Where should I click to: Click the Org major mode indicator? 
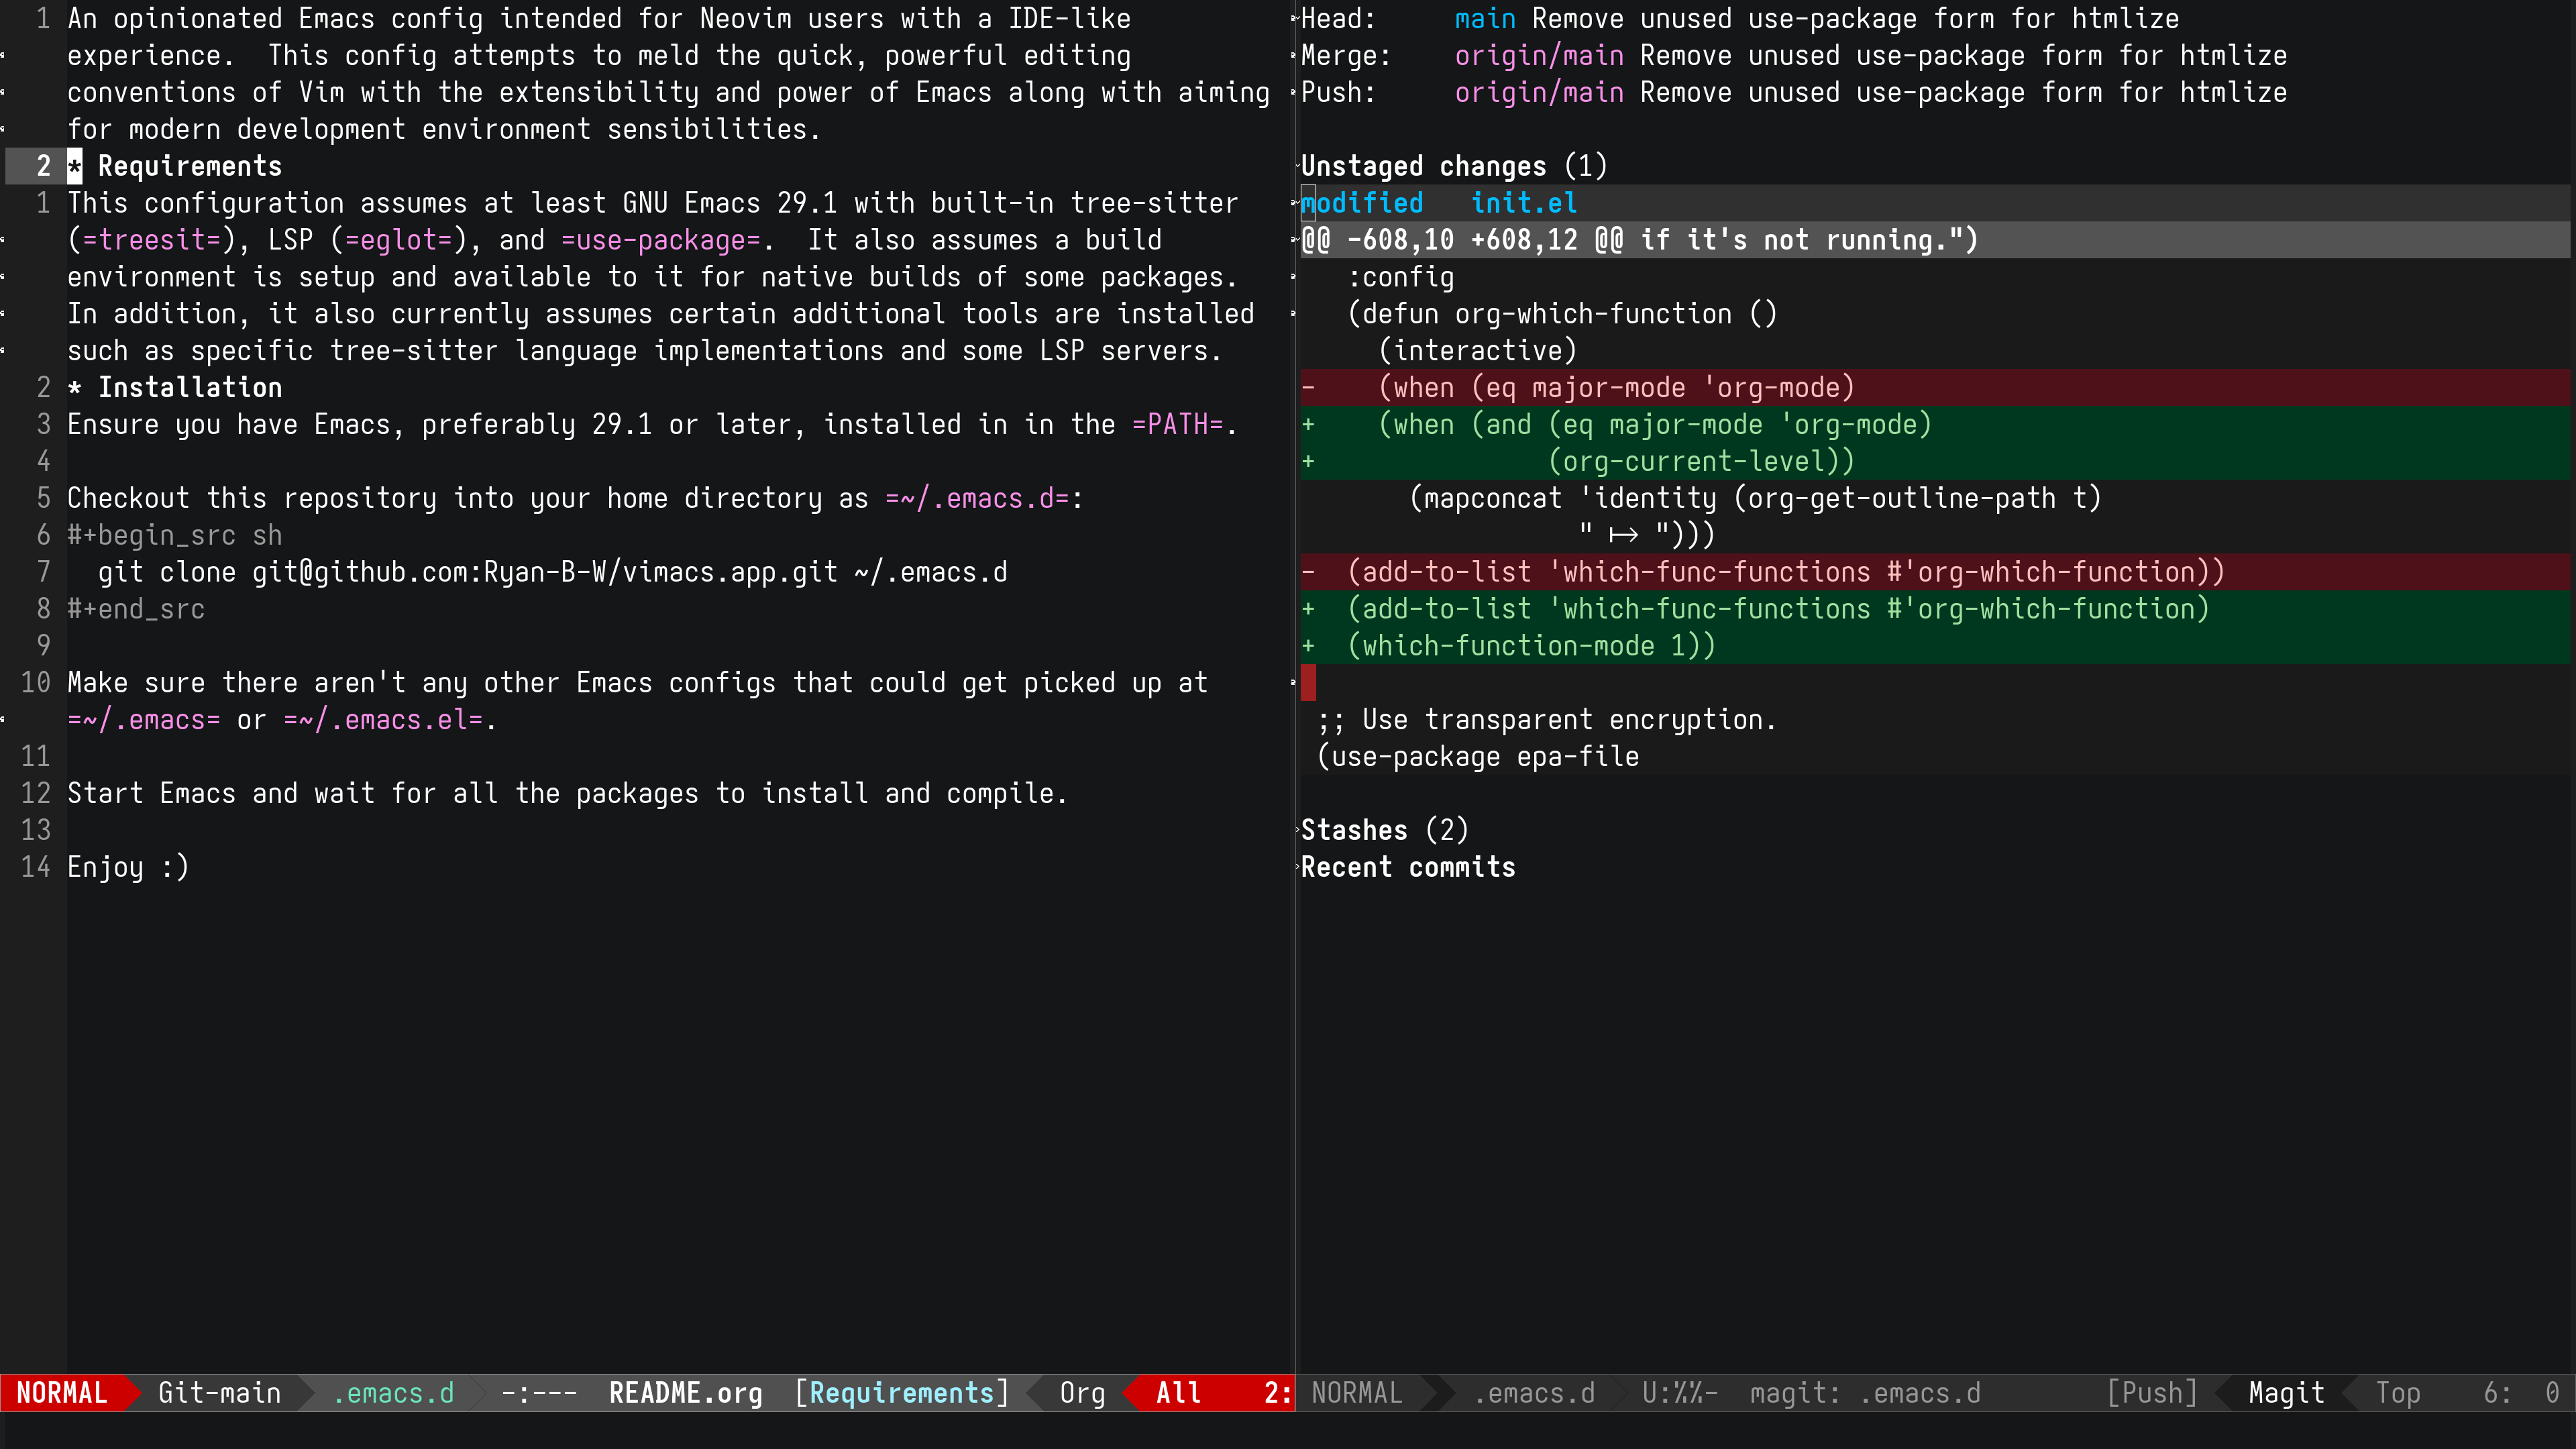click(x=1082, y=1393)
